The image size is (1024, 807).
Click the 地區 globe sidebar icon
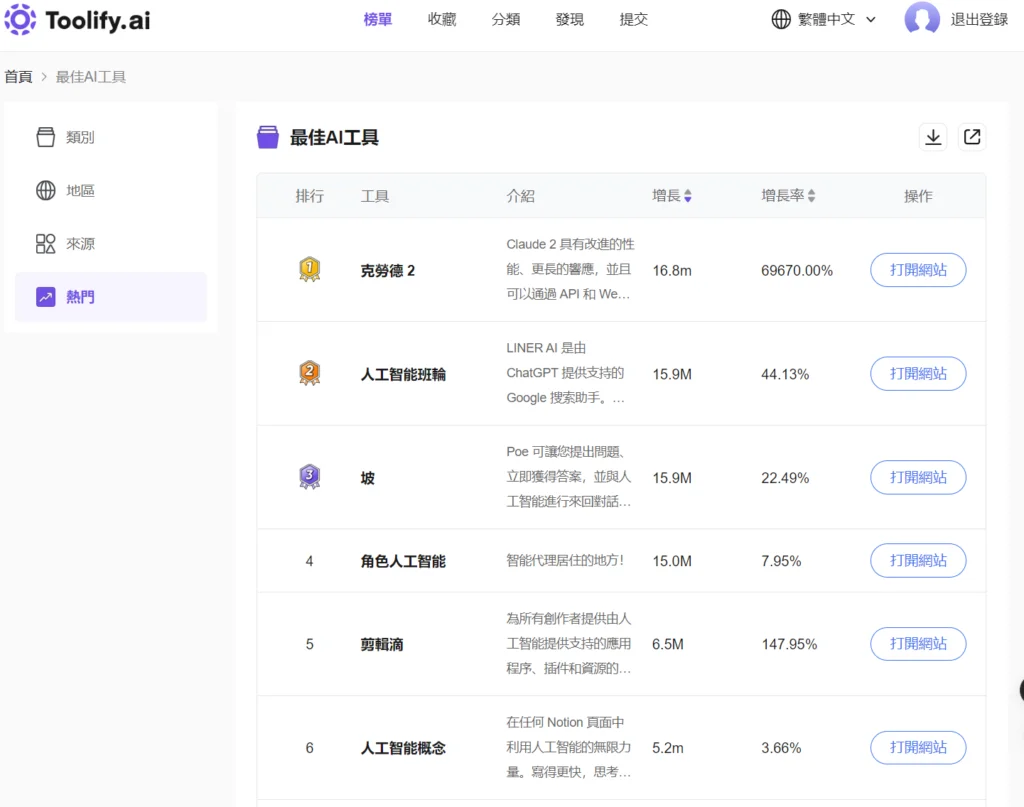pyautogui.click(x=46, y=191)
